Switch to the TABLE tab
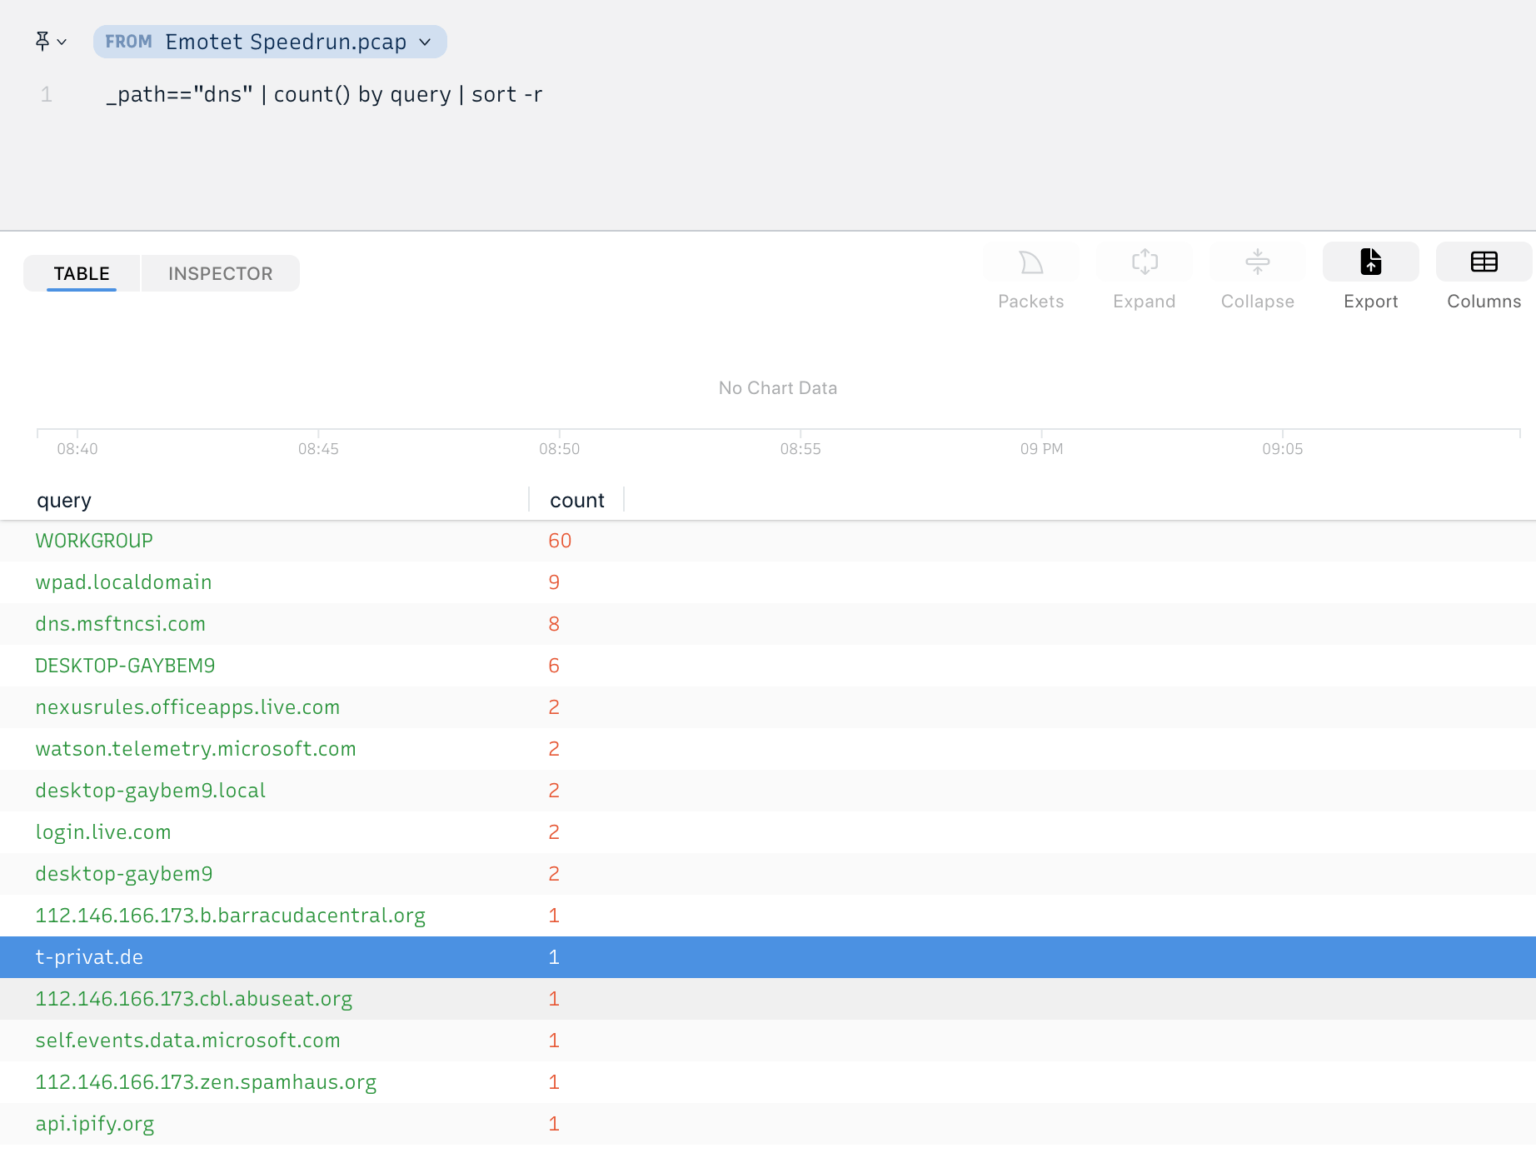The image size is (1536, 1168). pyautogui.click(x=82, y=273)
